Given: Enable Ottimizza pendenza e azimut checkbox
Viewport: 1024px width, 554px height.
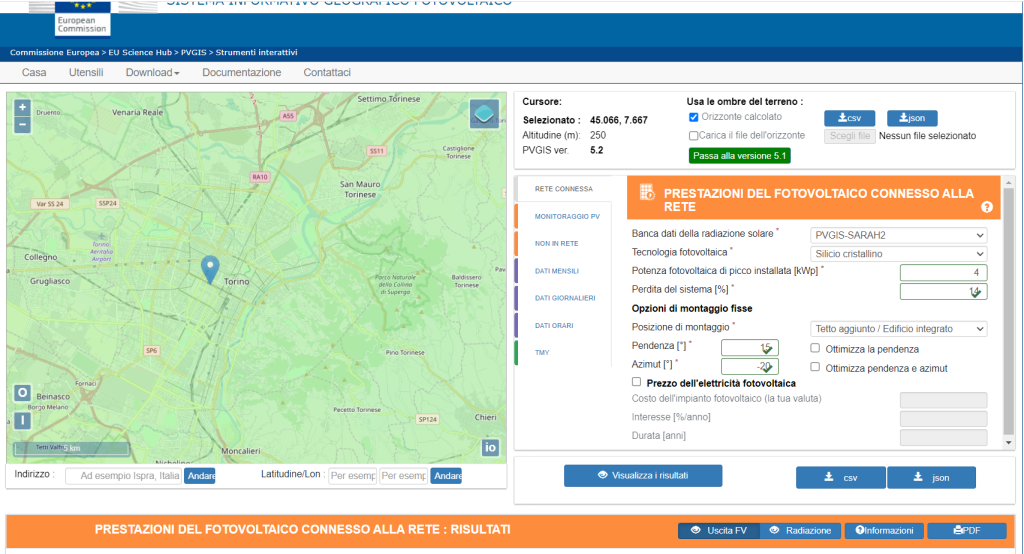Looking at the screenshot, I should click(x=815, y=367).
